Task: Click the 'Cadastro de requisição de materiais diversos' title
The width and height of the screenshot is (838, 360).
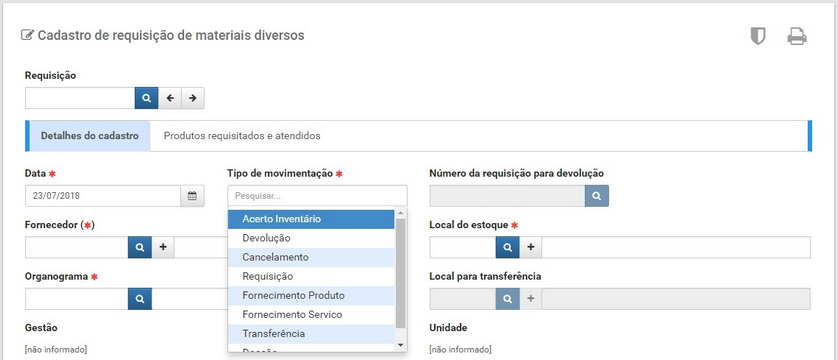Action: [171, 36]
